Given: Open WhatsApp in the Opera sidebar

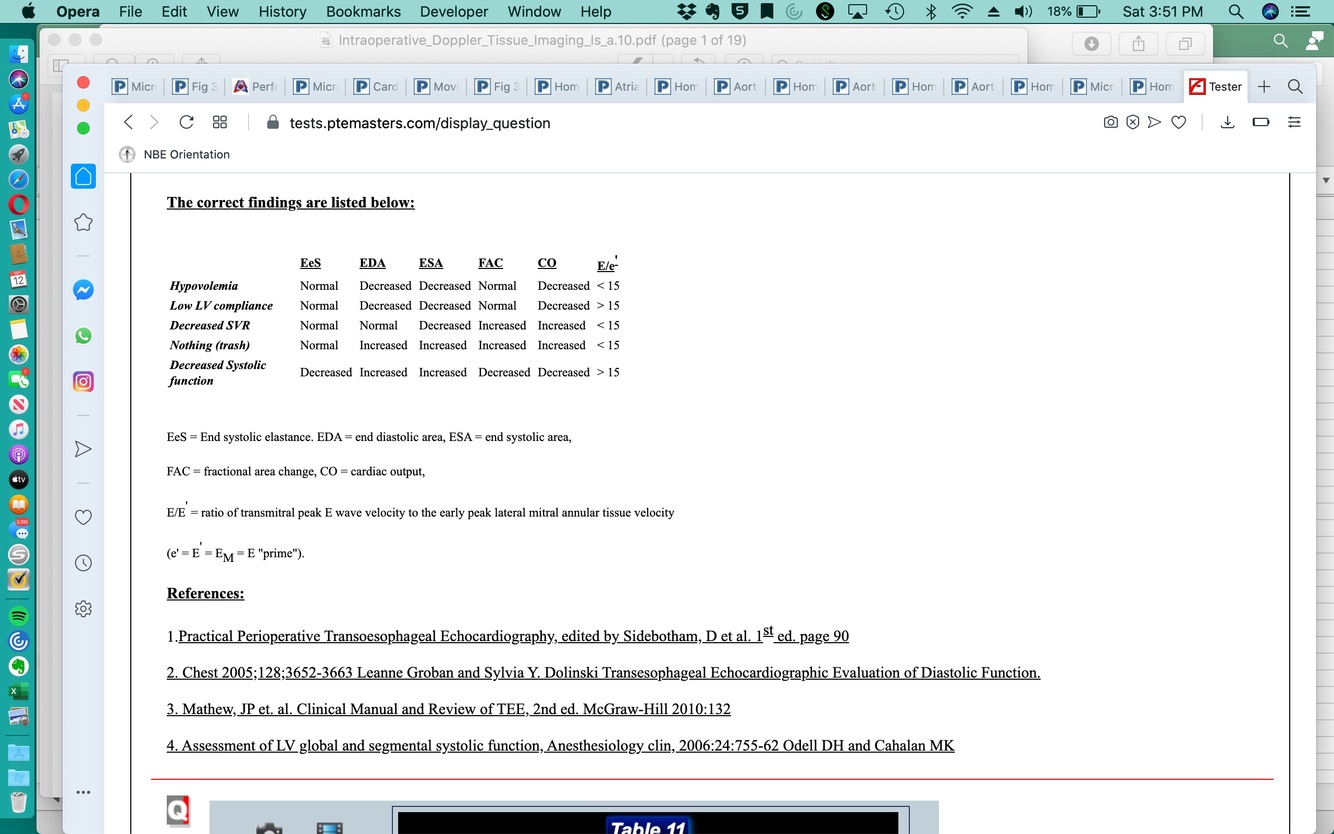Looking at the screenshot, I should point(84,336).
